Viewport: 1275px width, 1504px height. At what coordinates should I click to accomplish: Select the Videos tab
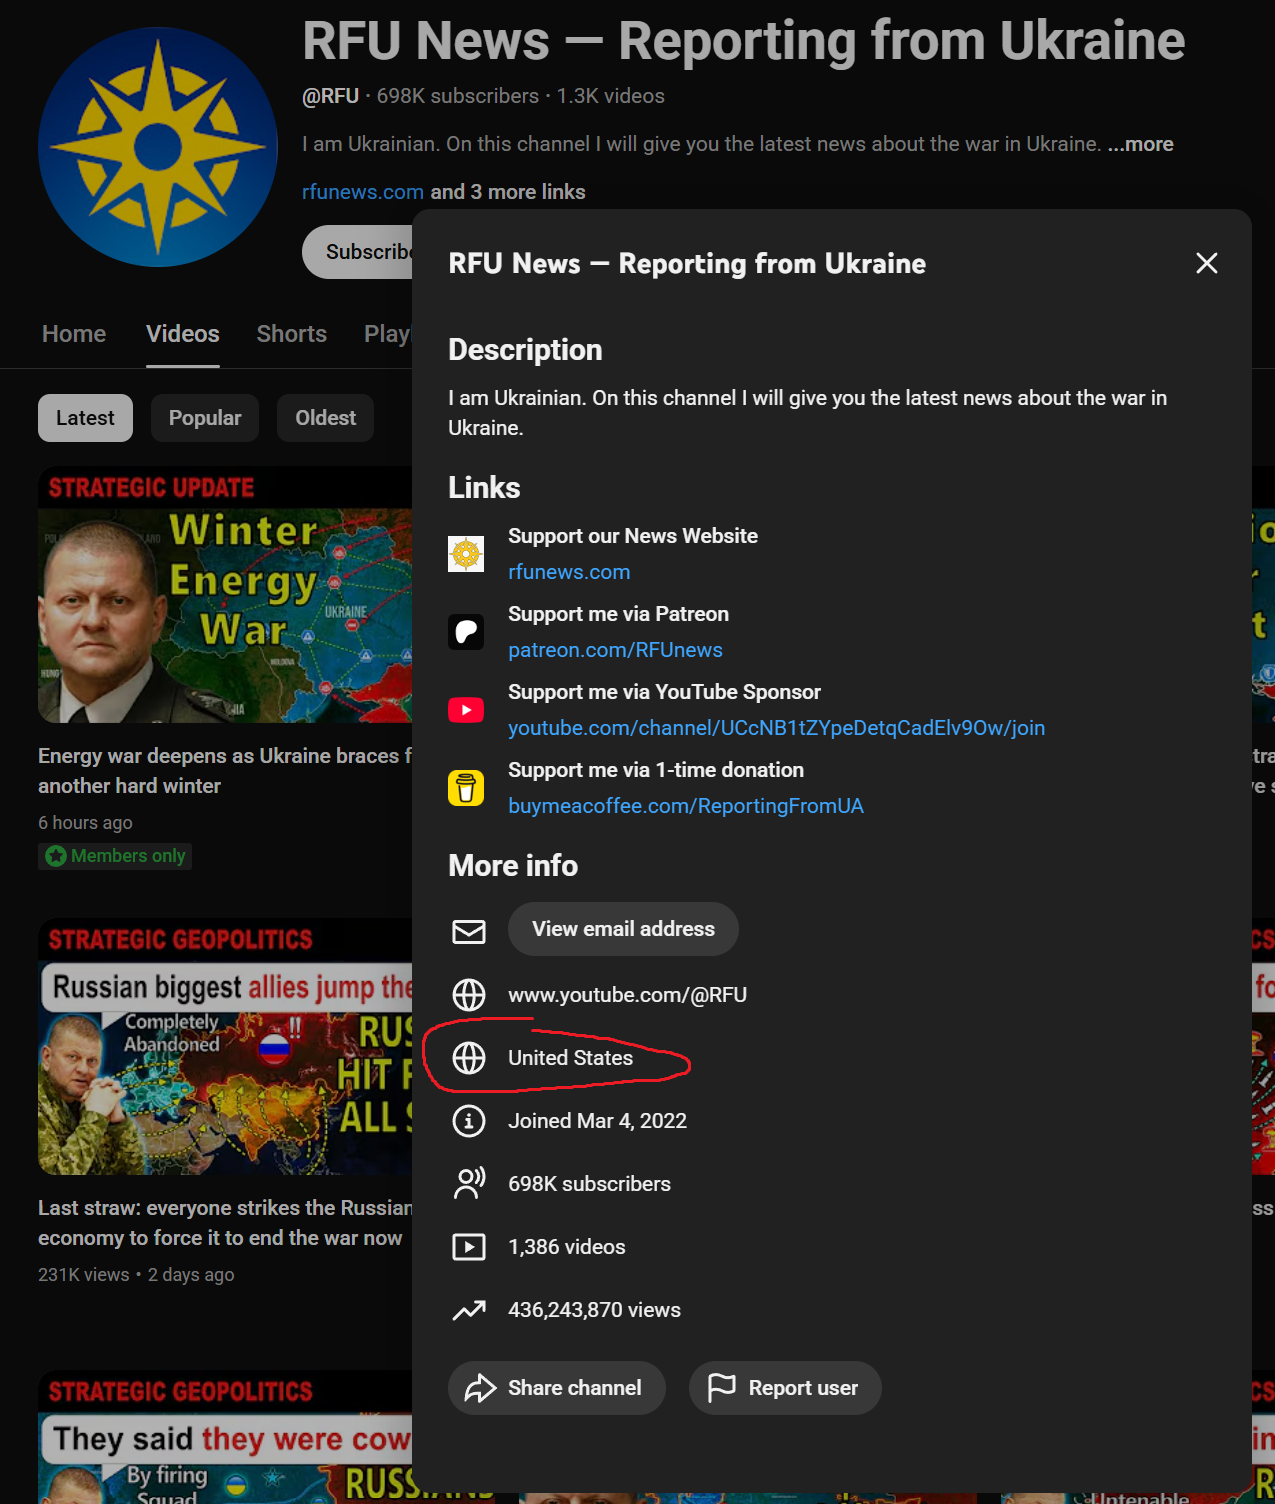(183, 334)
